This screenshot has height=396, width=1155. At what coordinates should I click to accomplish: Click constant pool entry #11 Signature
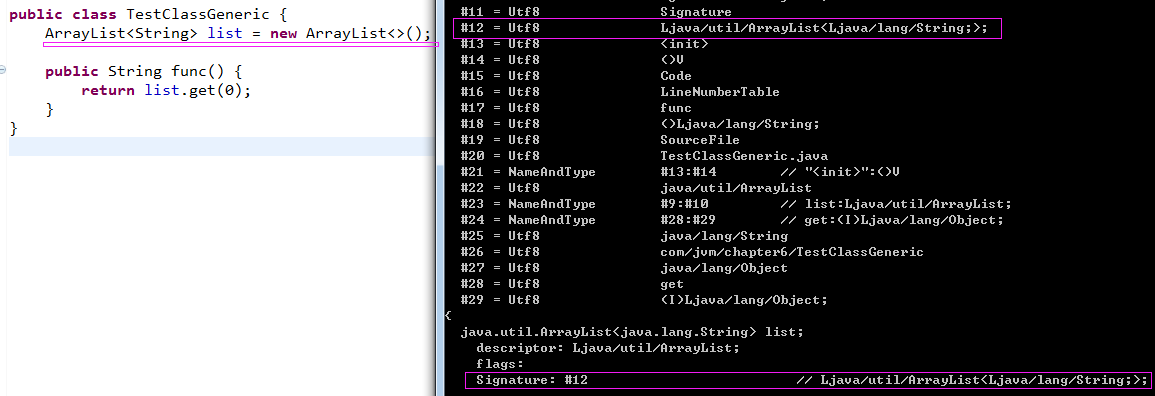coord(596,12)
